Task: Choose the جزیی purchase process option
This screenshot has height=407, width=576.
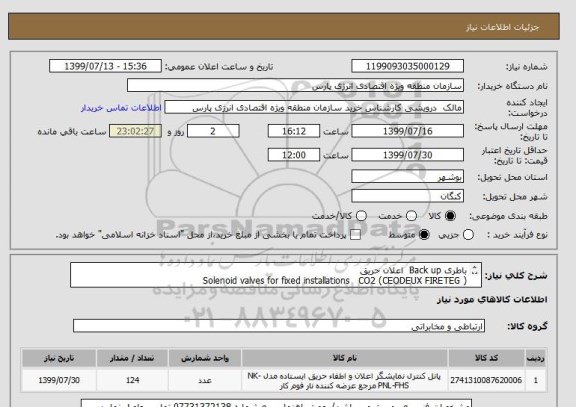Action: [x=468, y=235]
